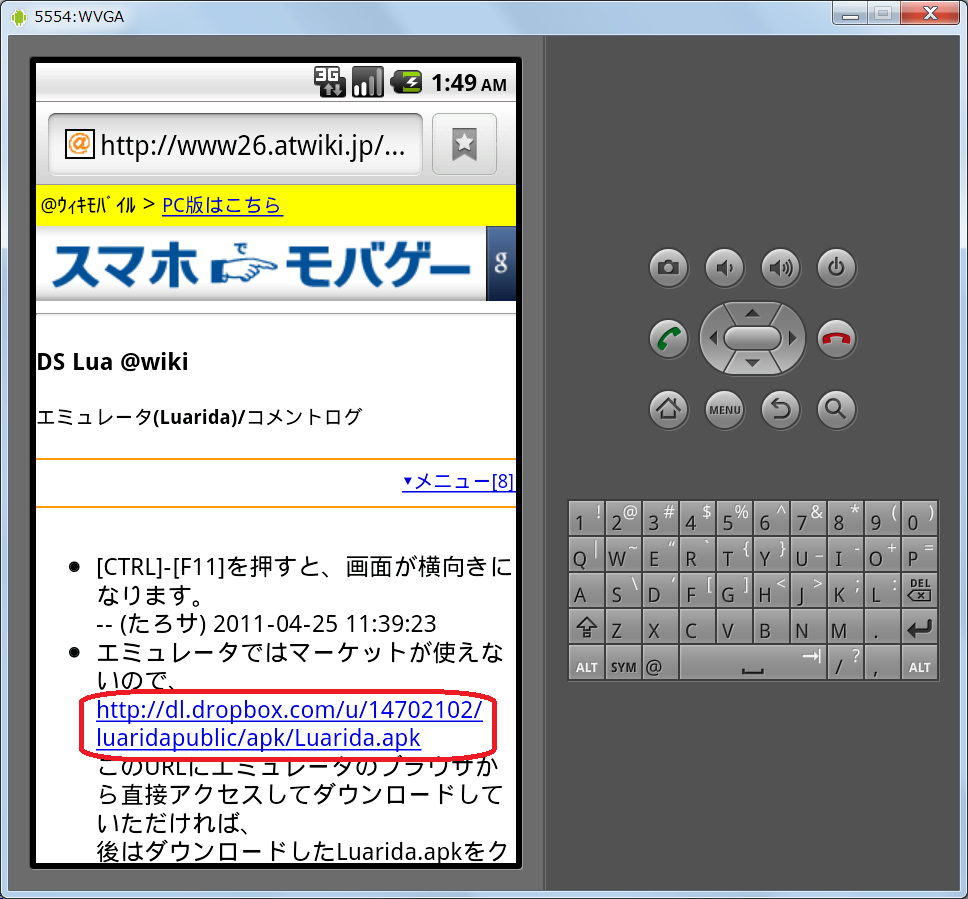Image resolution: width=968 pixels, height=899 pixels.
Task: Tap the スマホでモバゲー banner ad
Action: point(261,265)
